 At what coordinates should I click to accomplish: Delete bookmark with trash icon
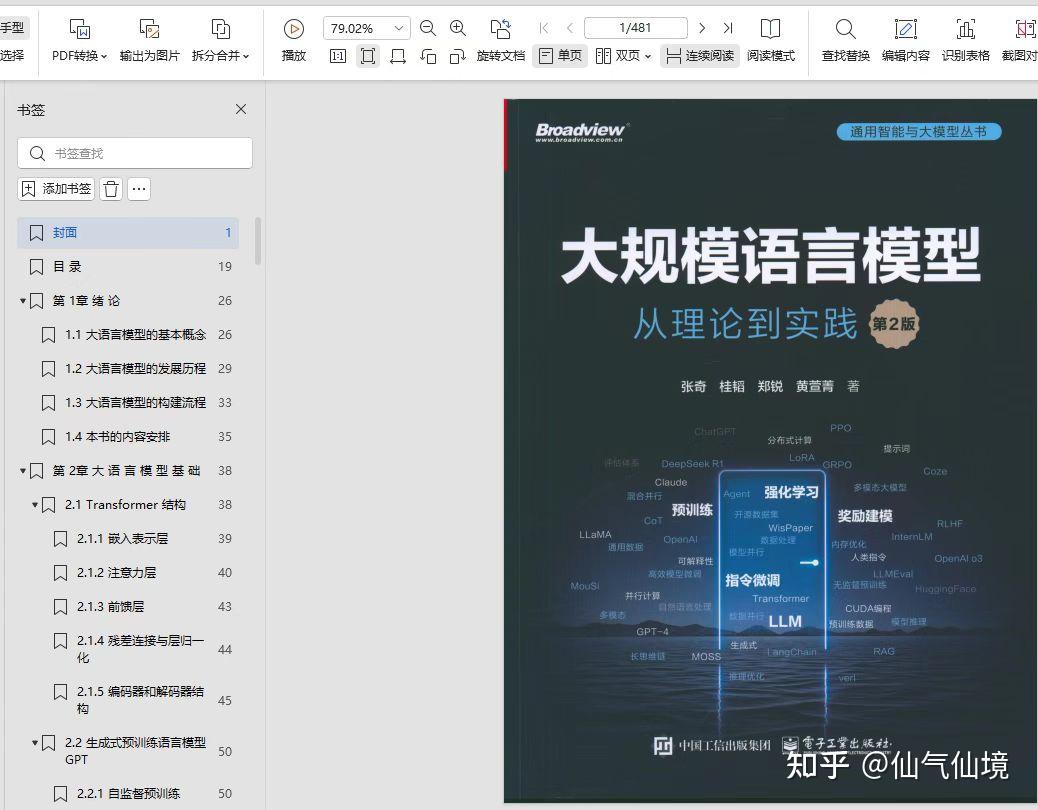[x=111, y=189]
